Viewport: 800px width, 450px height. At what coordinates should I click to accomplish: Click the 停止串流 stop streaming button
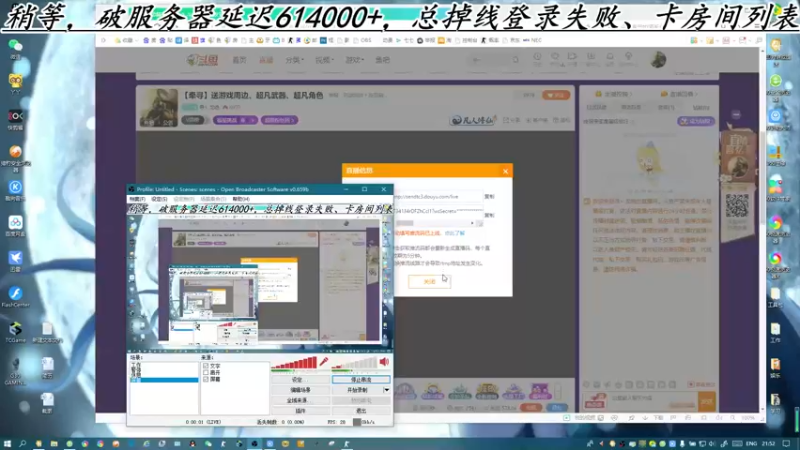click(x=361, y=380)
